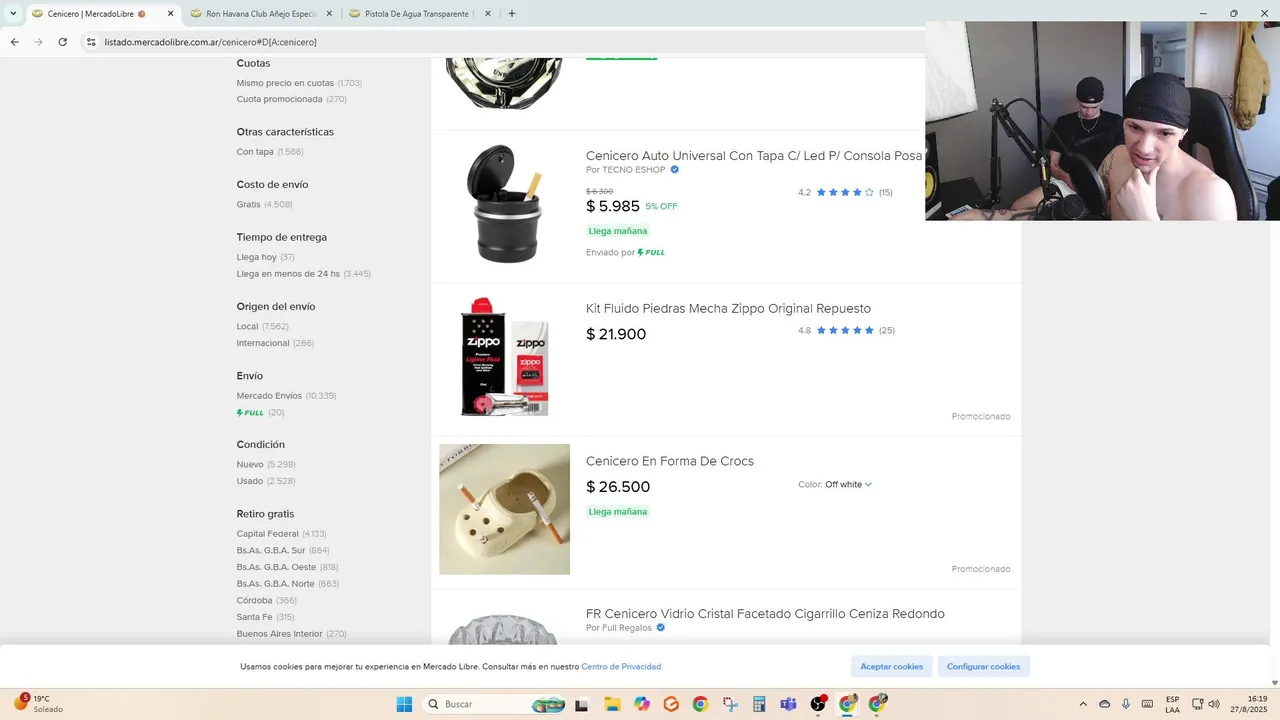
Task: Open weather widget 19°C Soleado
Action: pos(38,704)
